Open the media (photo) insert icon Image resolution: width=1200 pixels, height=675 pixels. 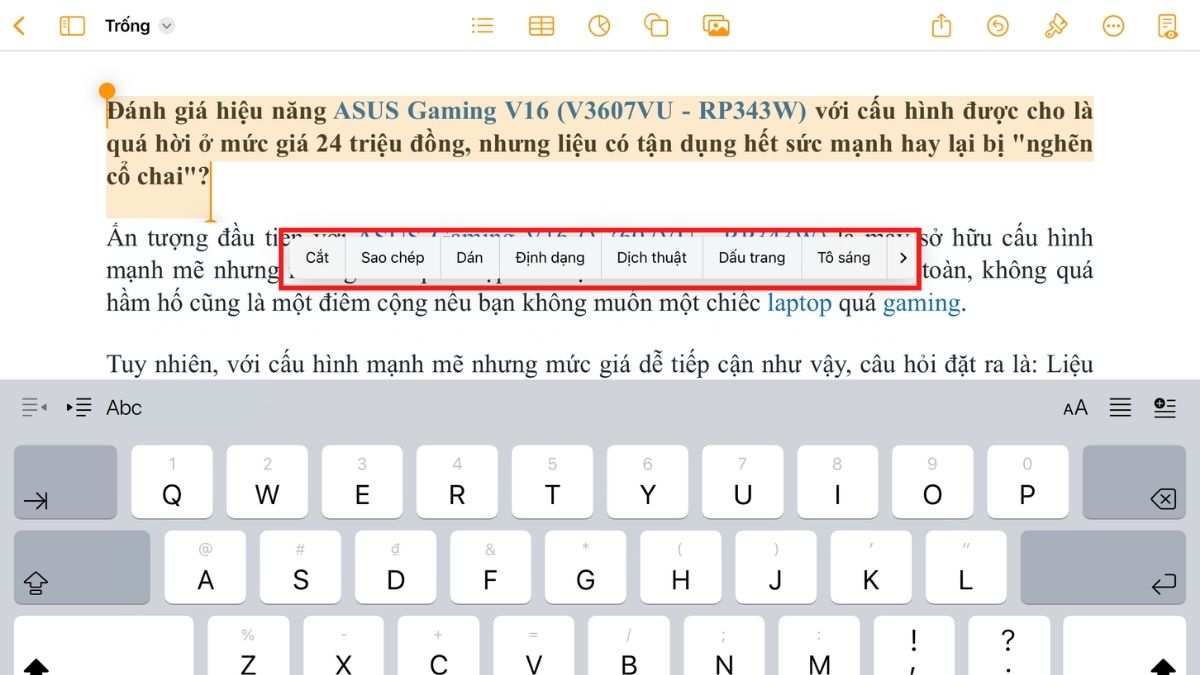click(x=716, y=26)
